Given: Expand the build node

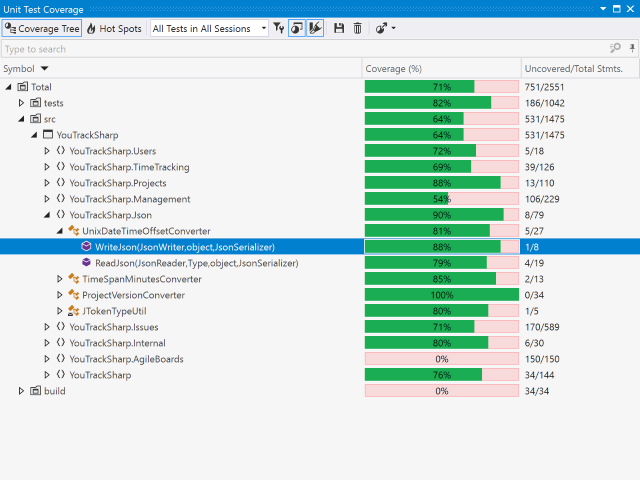Looking at the screenshot, I should click(22, 391).
